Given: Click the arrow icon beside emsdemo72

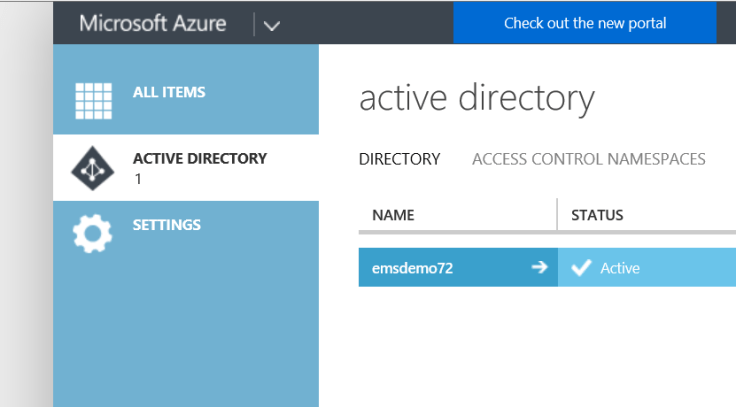Looking at the screenshot, I should [x=539, y=268].
